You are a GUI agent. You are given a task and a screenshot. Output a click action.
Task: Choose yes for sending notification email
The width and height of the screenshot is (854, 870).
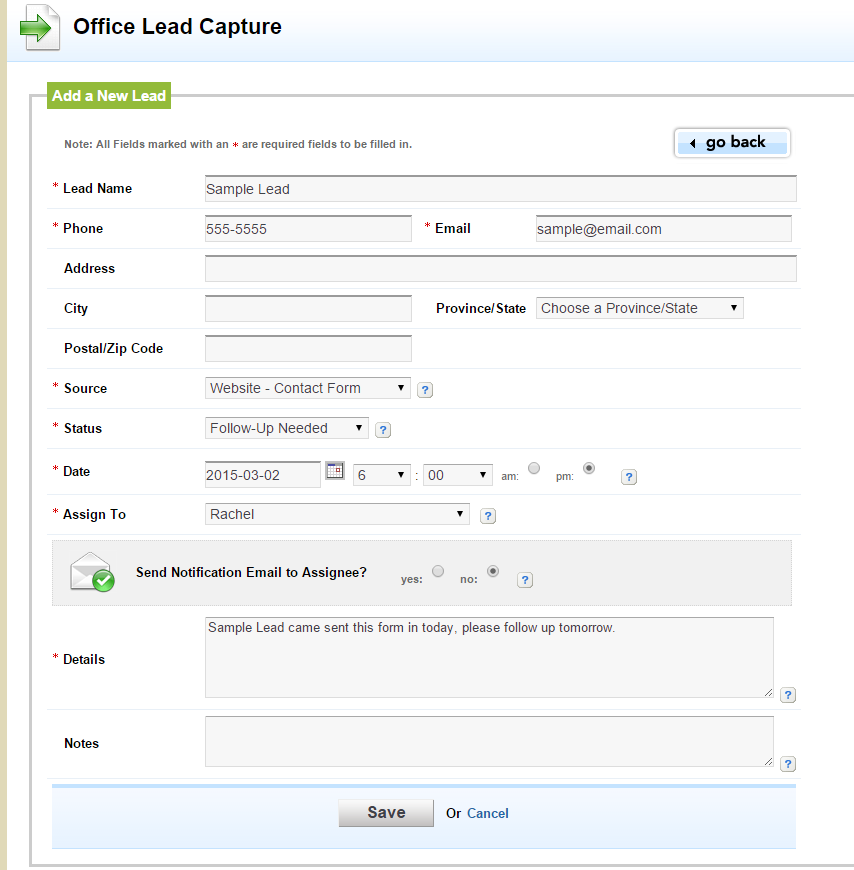tap(438, 571)
